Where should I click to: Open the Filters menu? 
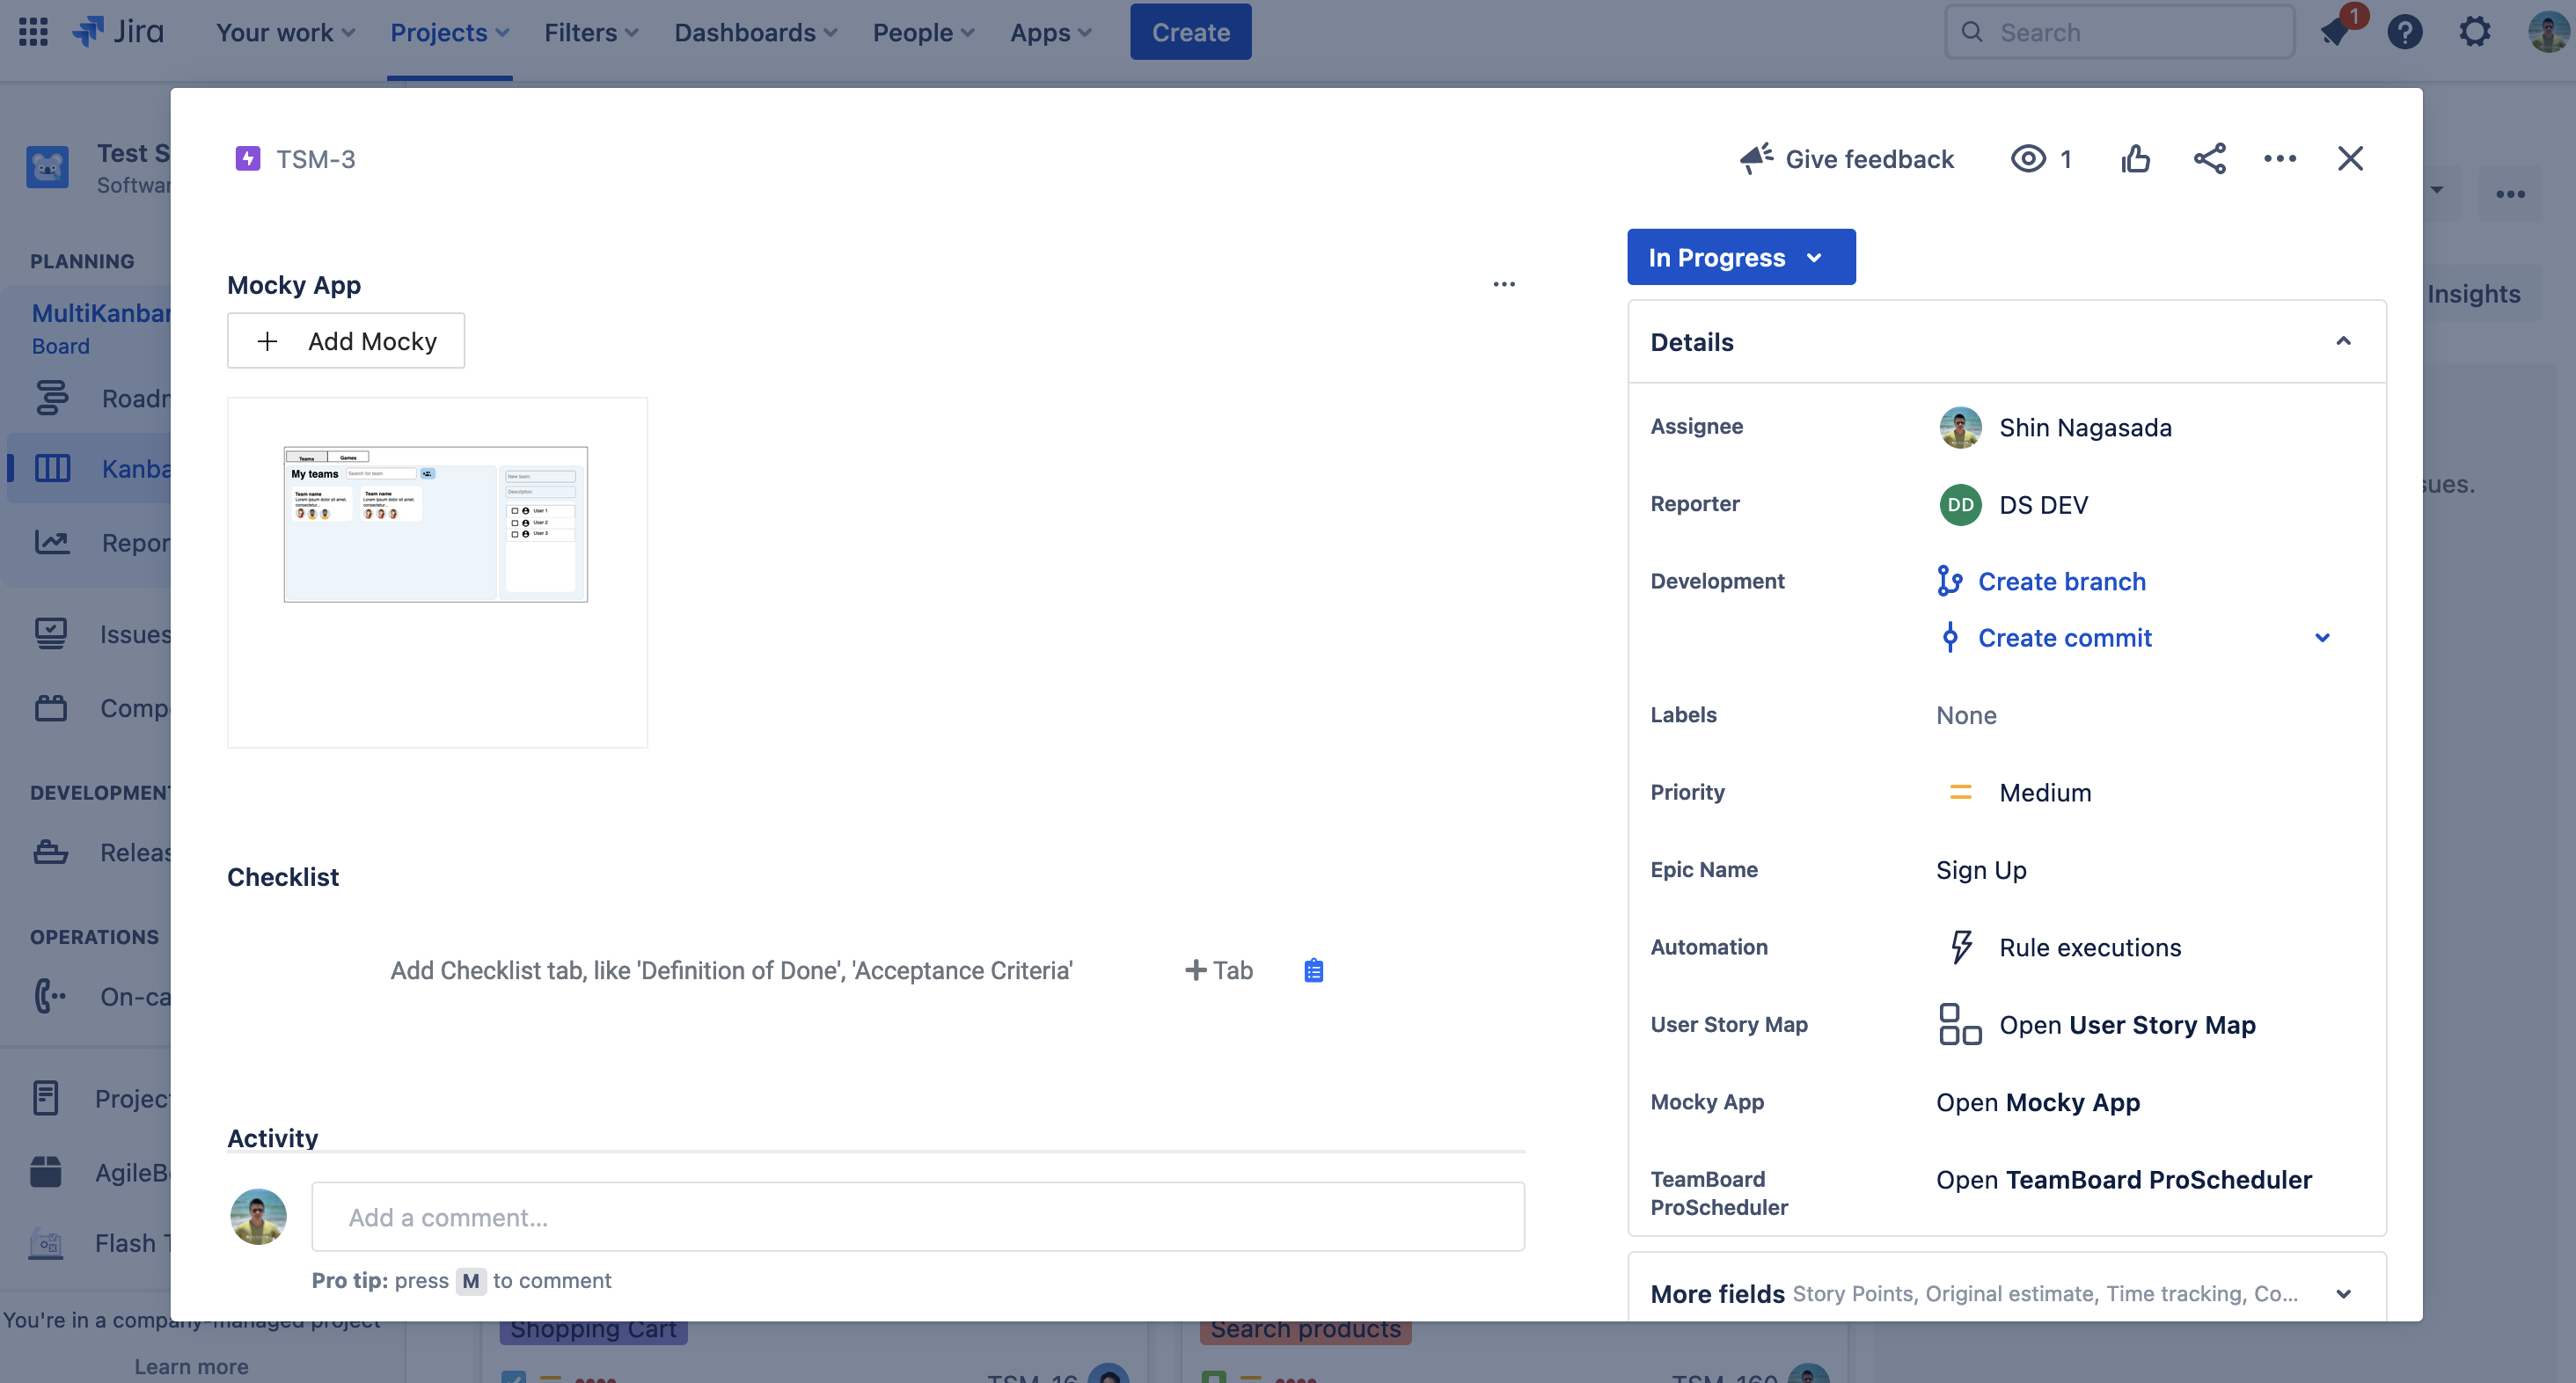591,32
